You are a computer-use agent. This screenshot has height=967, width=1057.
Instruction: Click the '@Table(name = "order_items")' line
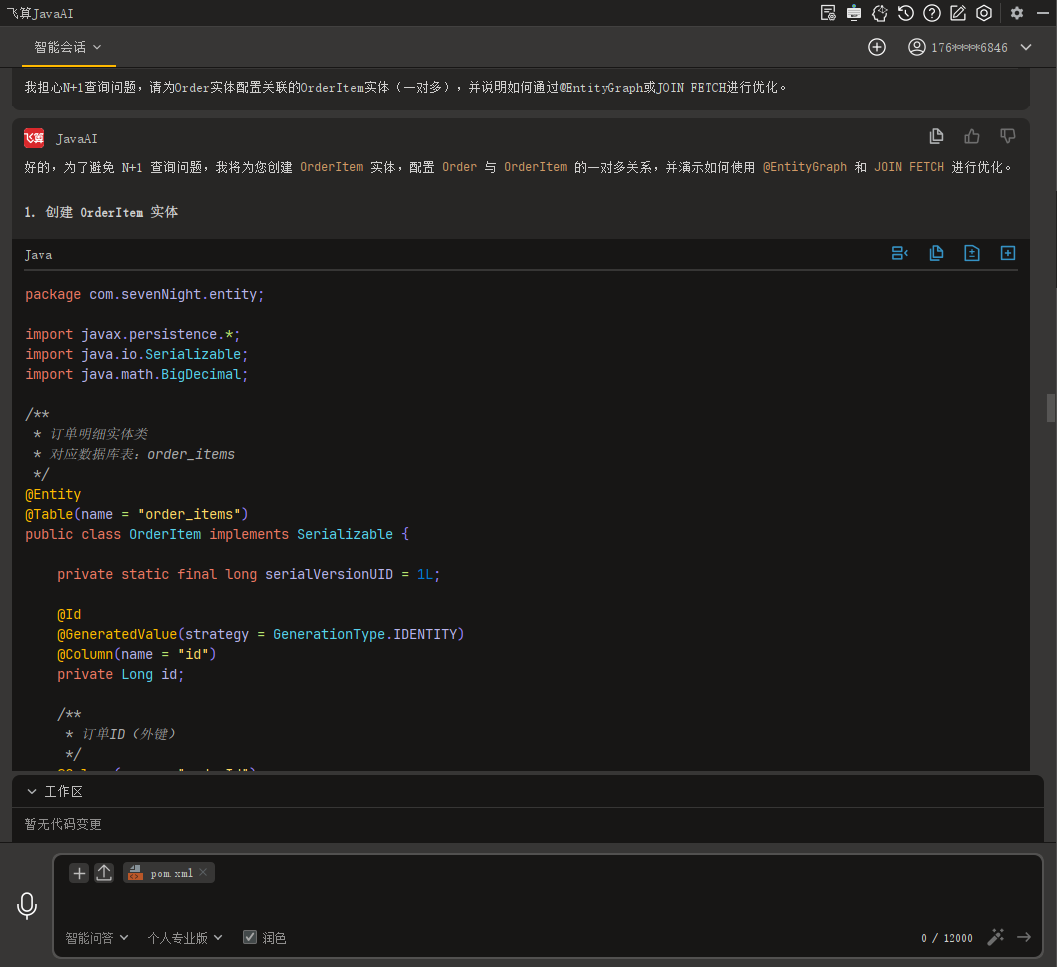(x=137, y=515)
